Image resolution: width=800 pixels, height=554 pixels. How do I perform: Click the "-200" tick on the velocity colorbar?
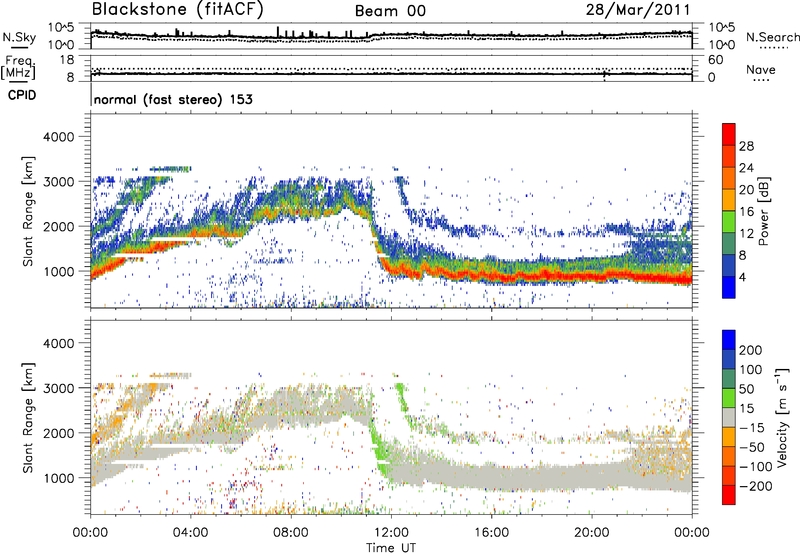point(754,486)
